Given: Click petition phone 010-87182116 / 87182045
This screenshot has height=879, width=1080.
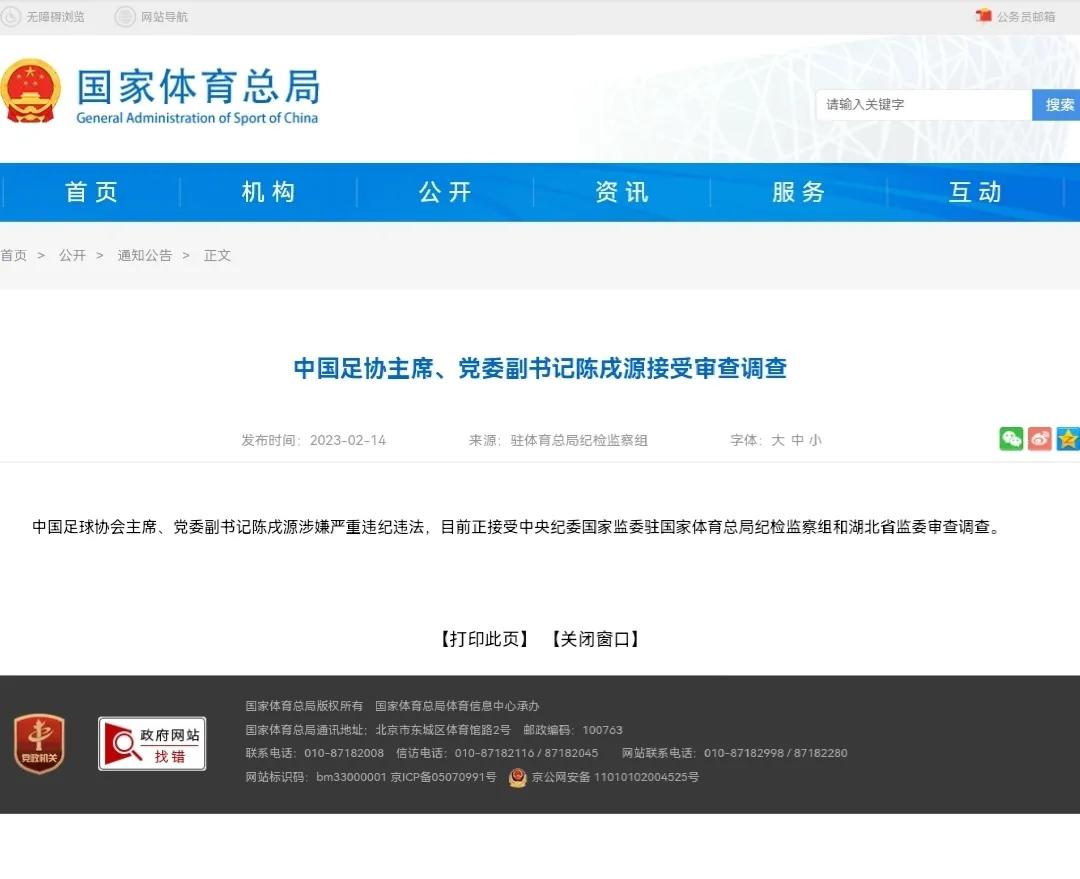Looking at the screenshot, I should point(526,753).
